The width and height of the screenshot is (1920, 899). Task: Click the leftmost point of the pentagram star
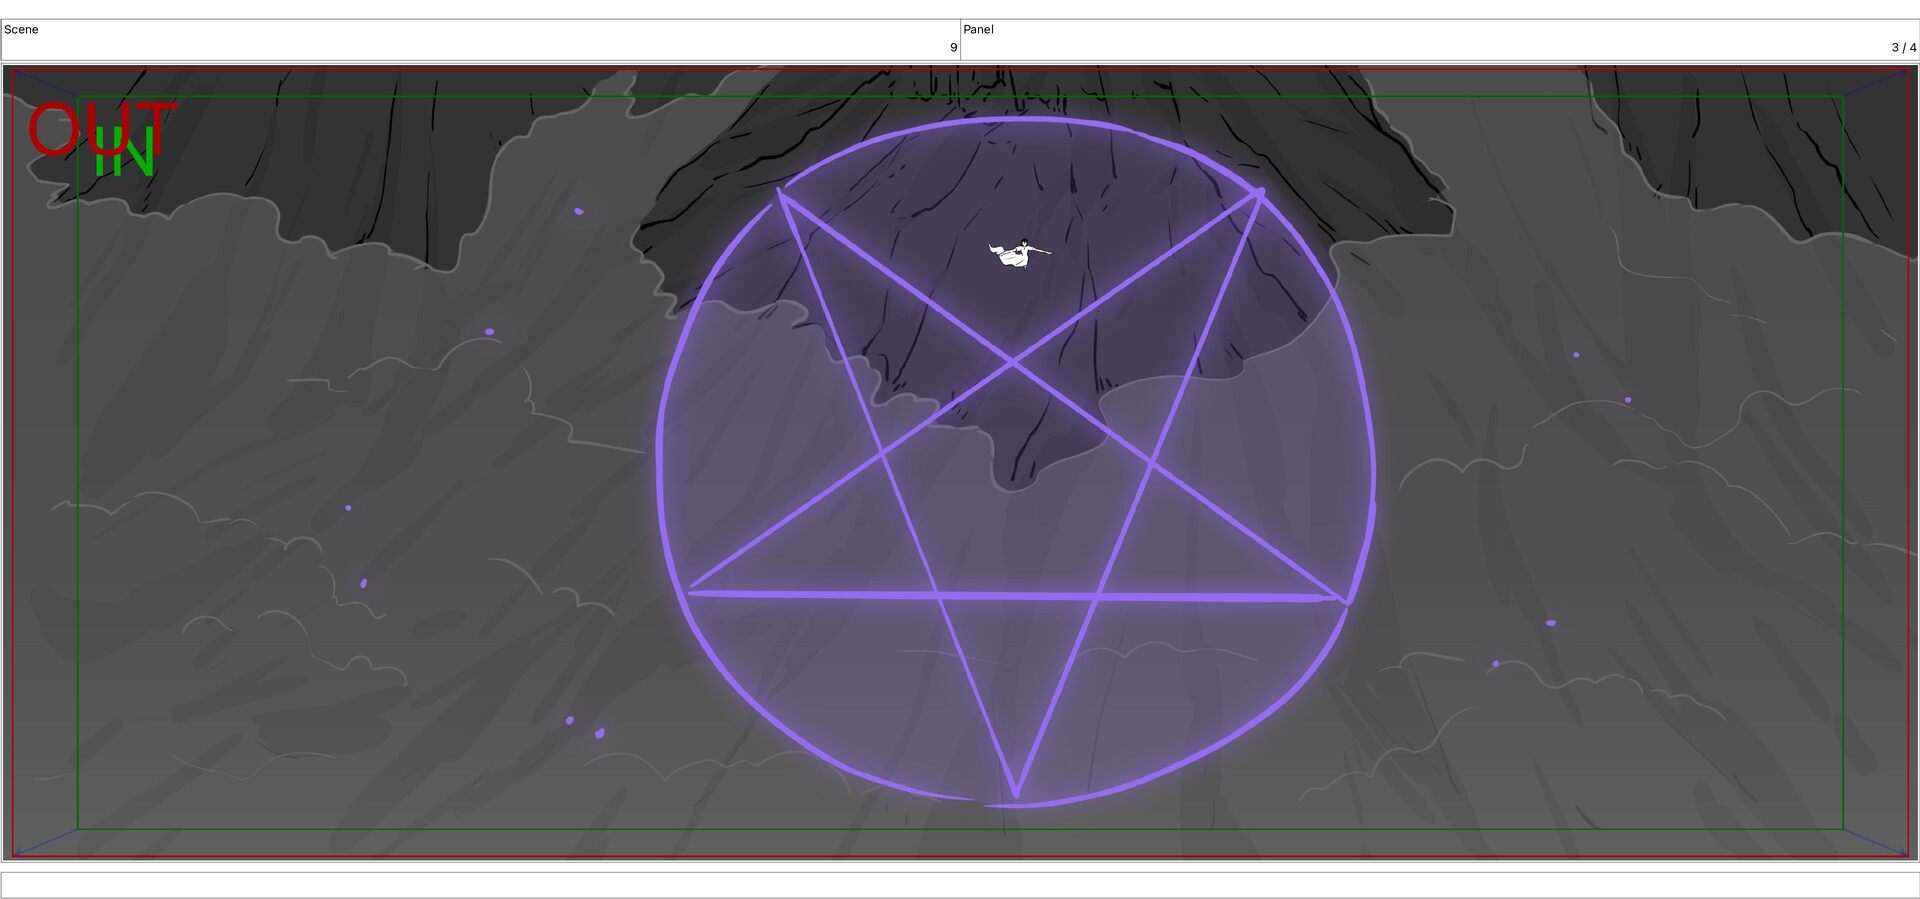[692, 592]
